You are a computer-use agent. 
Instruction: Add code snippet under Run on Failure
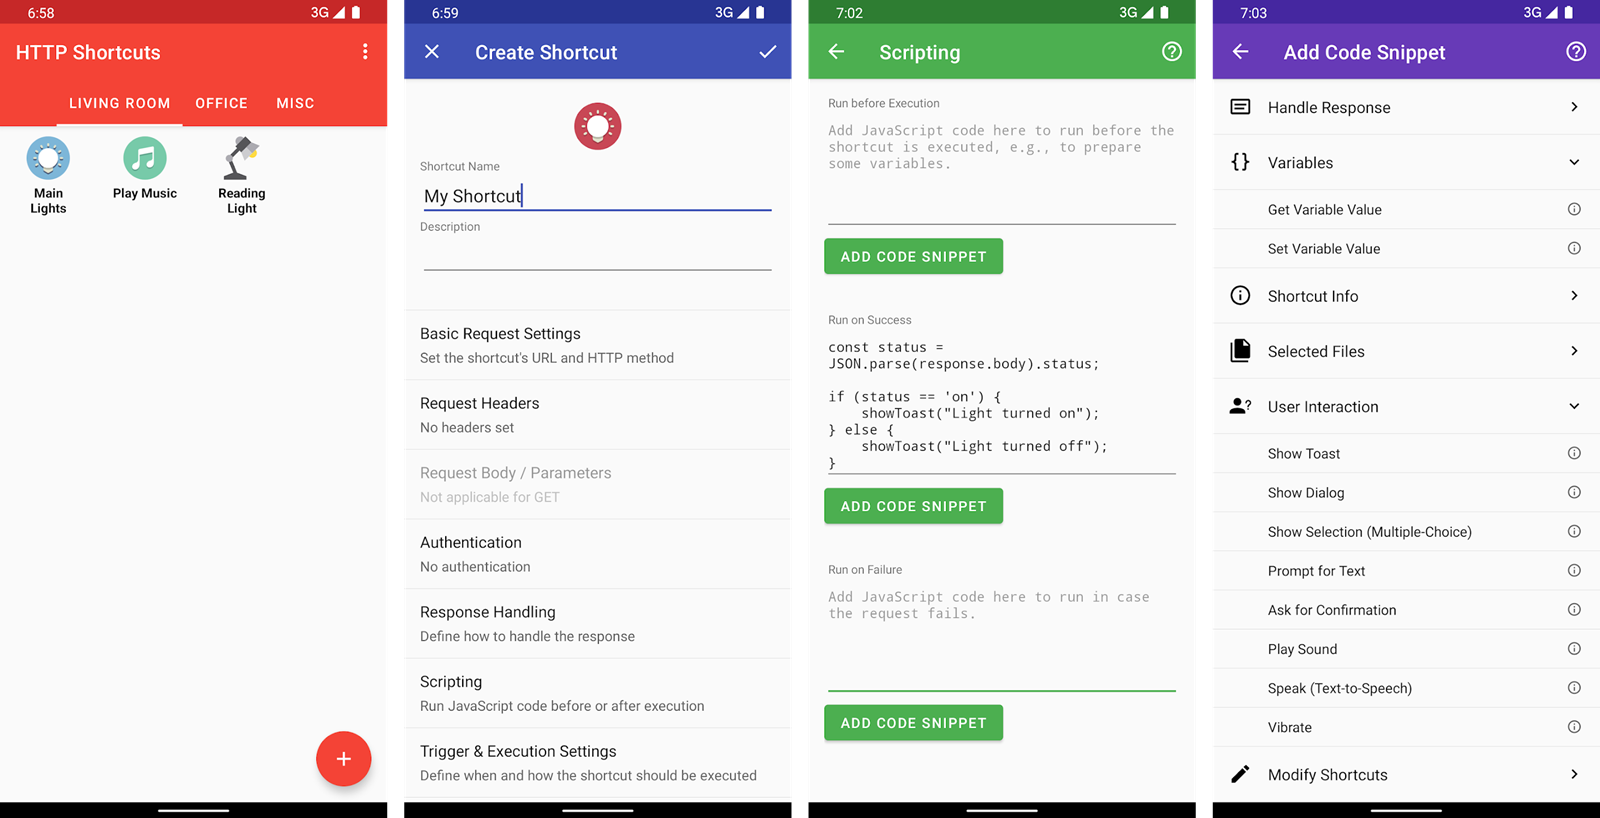(913, 723)
